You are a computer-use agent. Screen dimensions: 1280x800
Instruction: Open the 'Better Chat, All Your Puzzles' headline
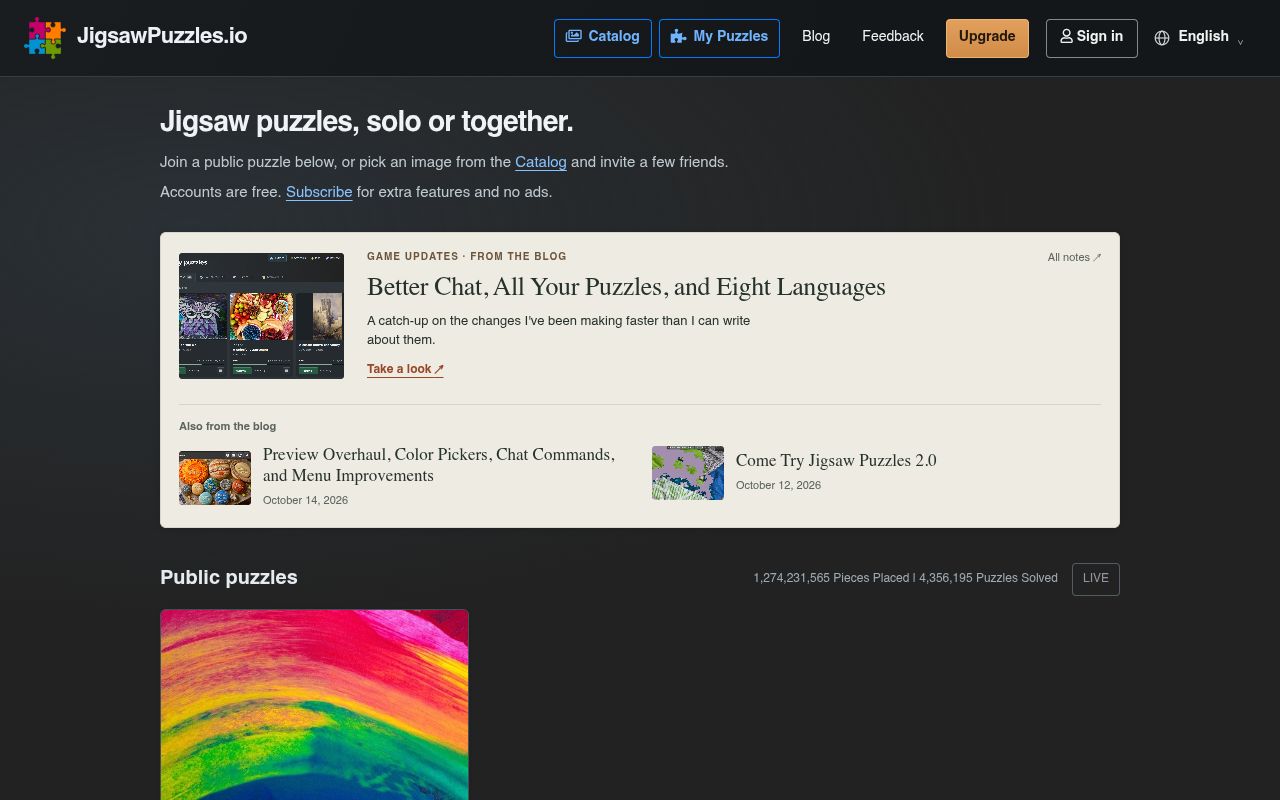pos(626,287)
